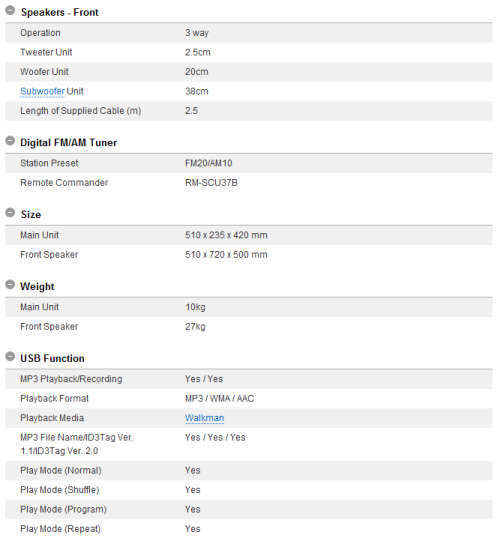Click the Front Speaker 27kg weight value

(195, 327)
